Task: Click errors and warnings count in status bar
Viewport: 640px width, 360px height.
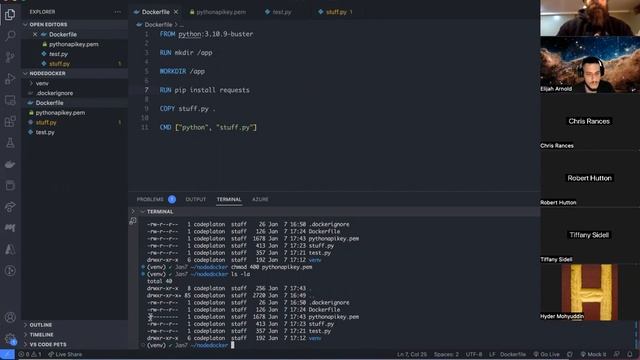Action: (30, 354)
